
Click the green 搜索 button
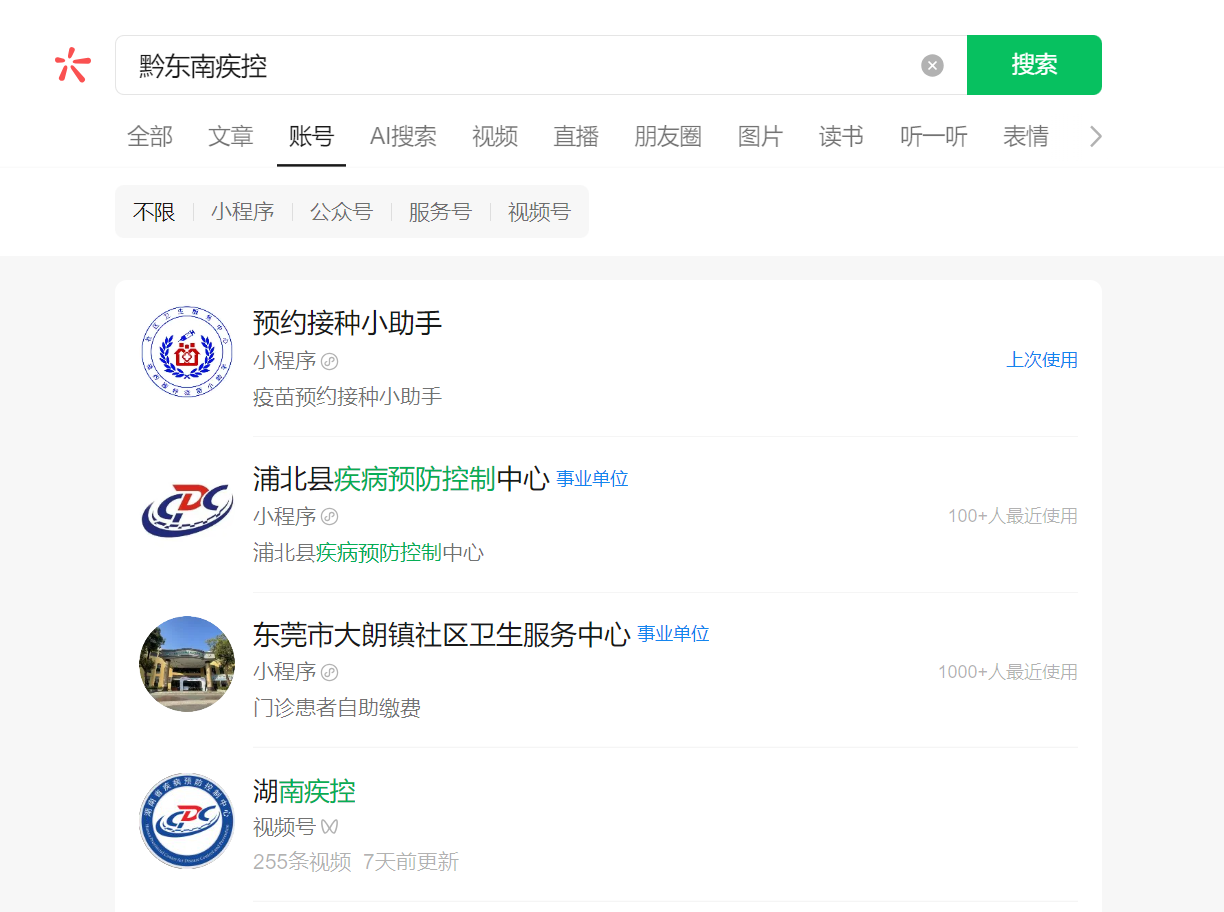[1034, 65]
